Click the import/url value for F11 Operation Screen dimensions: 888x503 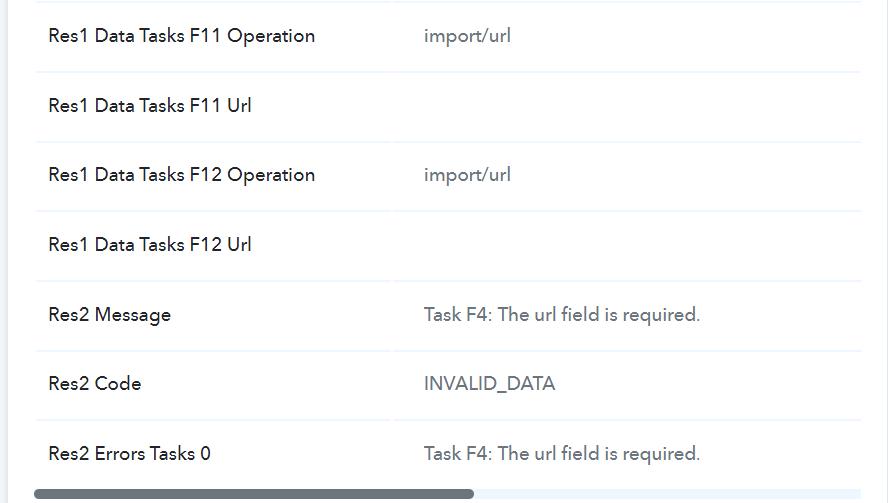pos(467,36)
